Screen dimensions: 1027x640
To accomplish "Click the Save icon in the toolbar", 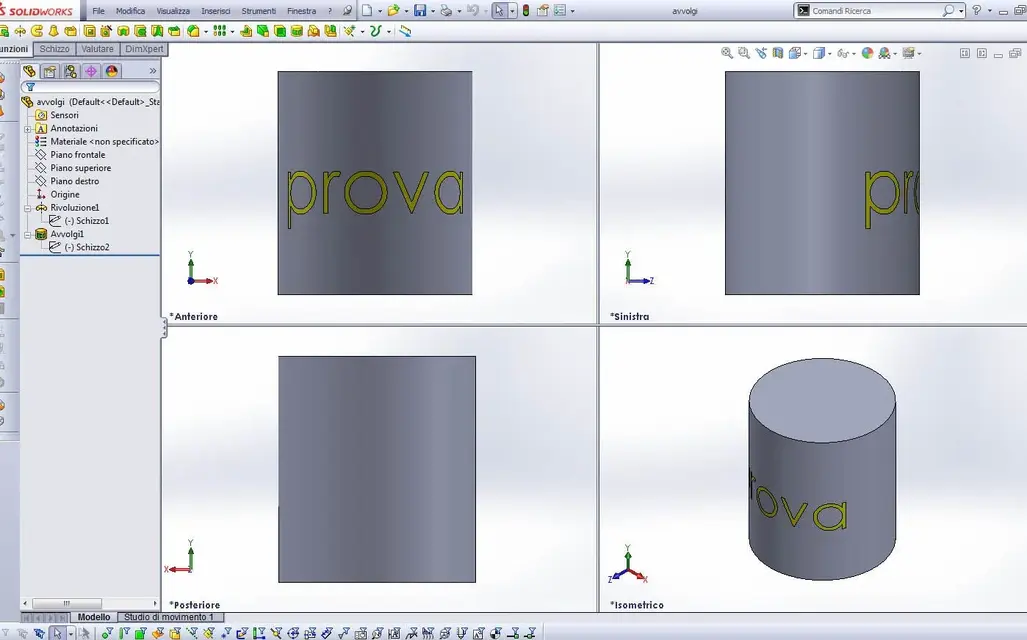I will click(419, 11).
